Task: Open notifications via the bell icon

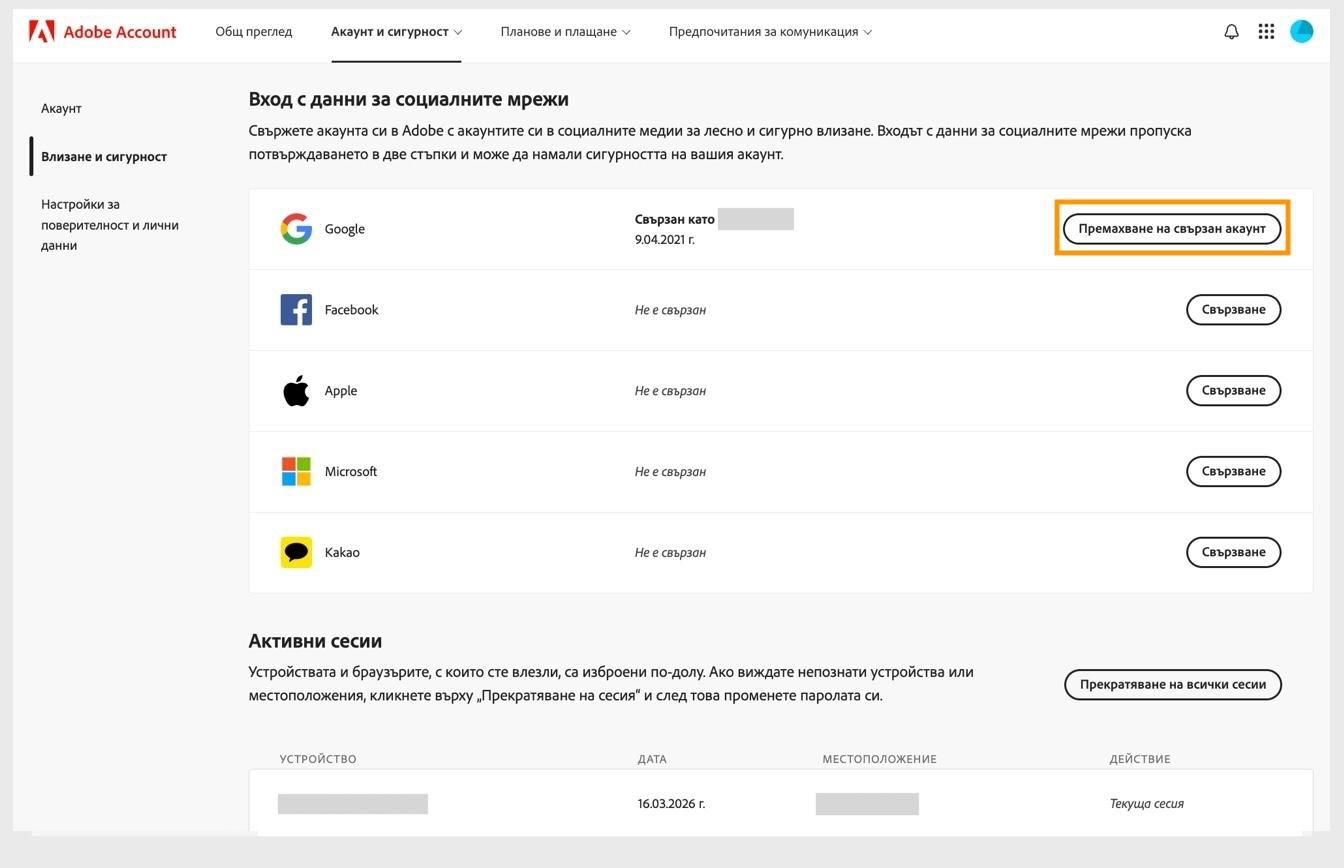Action: (1230, 31)
